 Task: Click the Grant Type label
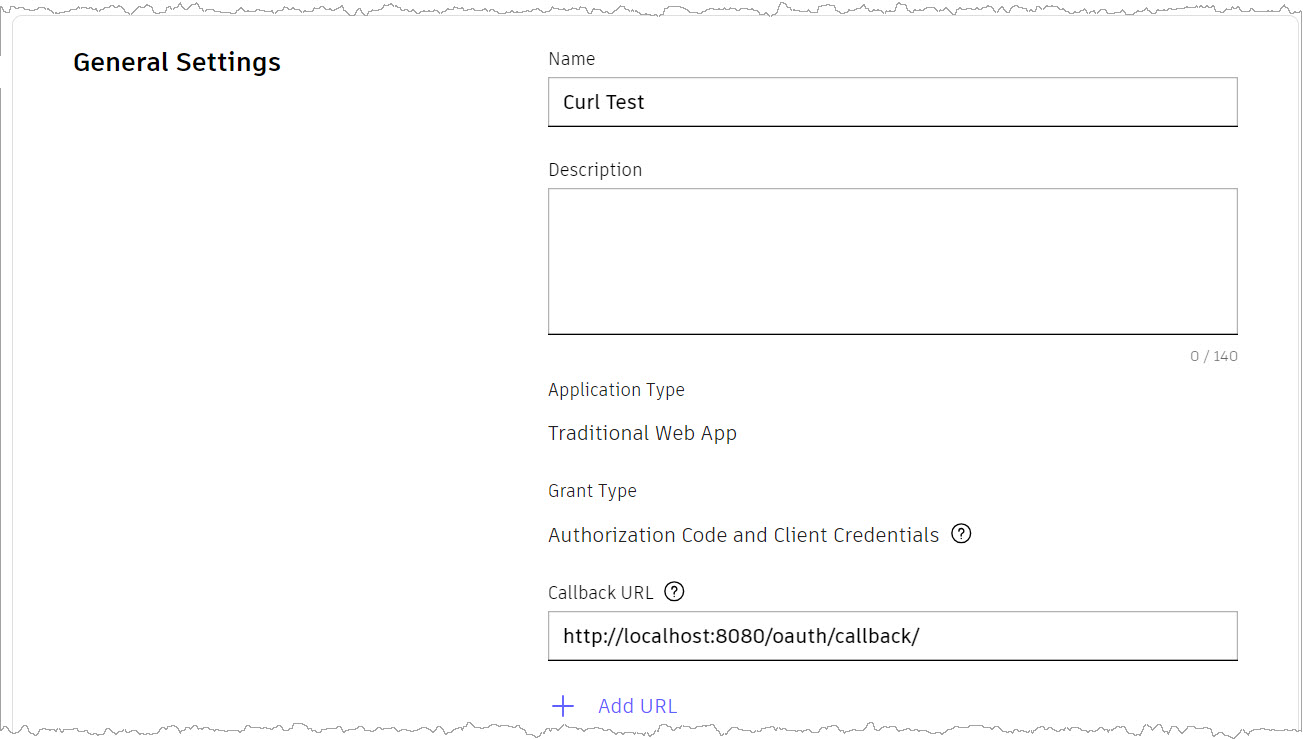click(x=592, y=491)
